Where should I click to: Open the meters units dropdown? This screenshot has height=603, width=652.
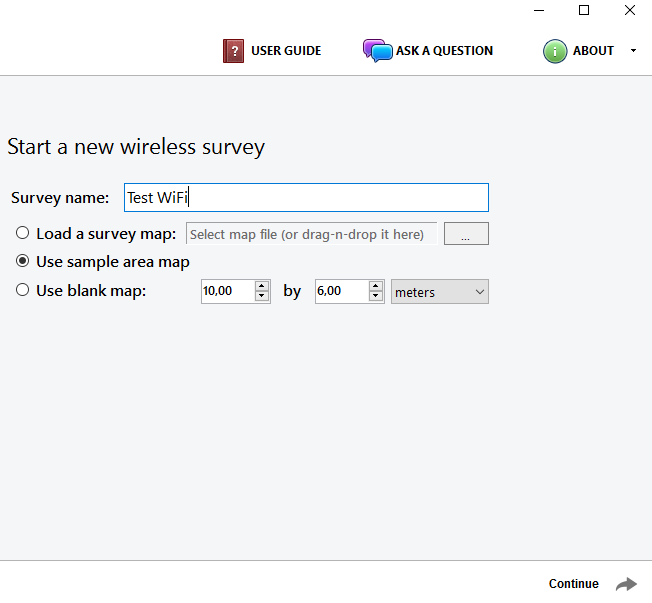tap(440, 292)
